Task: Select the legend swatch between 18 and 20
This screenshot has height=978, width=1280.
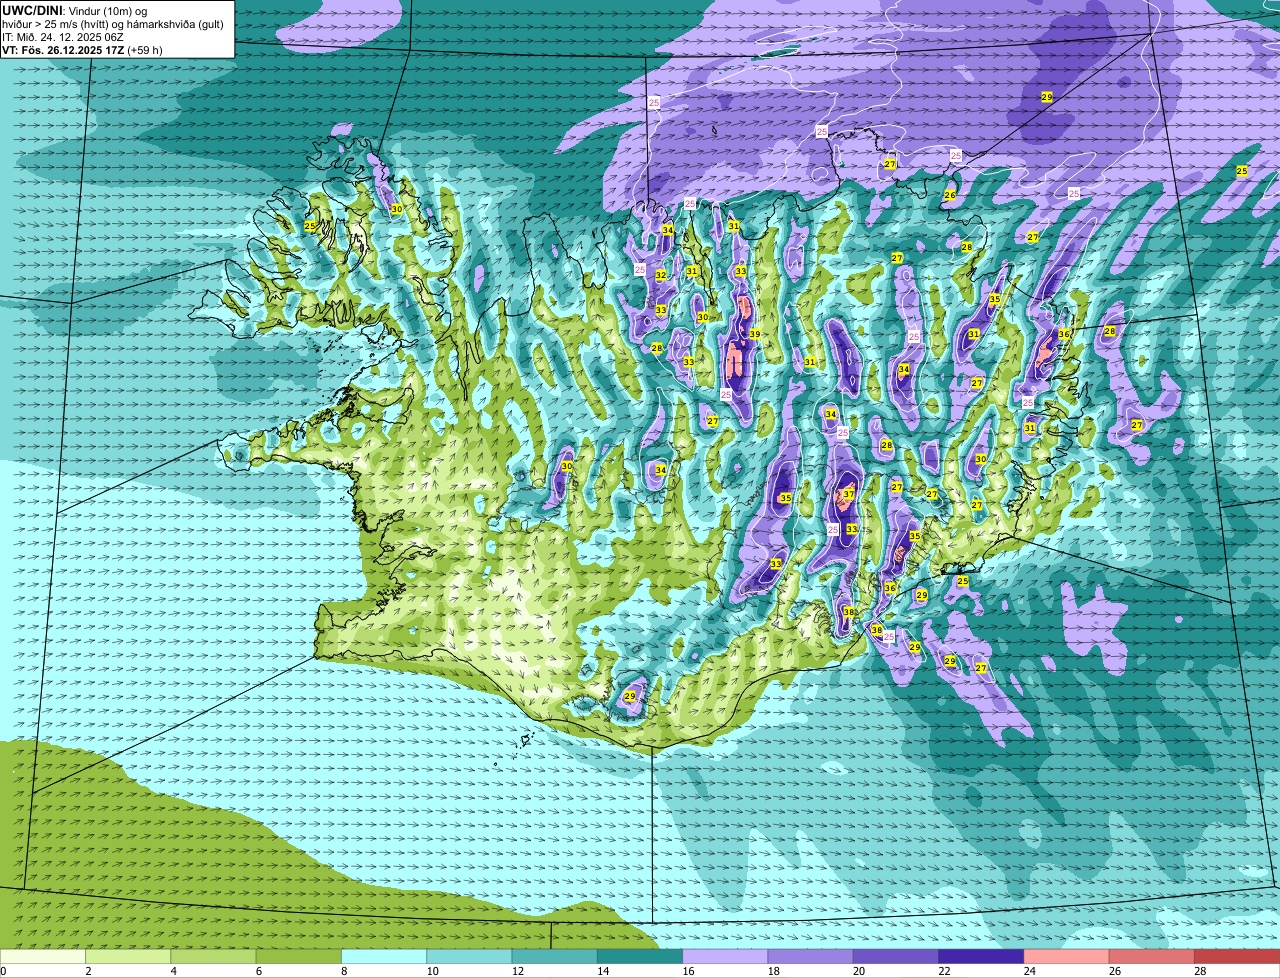Action: pos(810,957)
